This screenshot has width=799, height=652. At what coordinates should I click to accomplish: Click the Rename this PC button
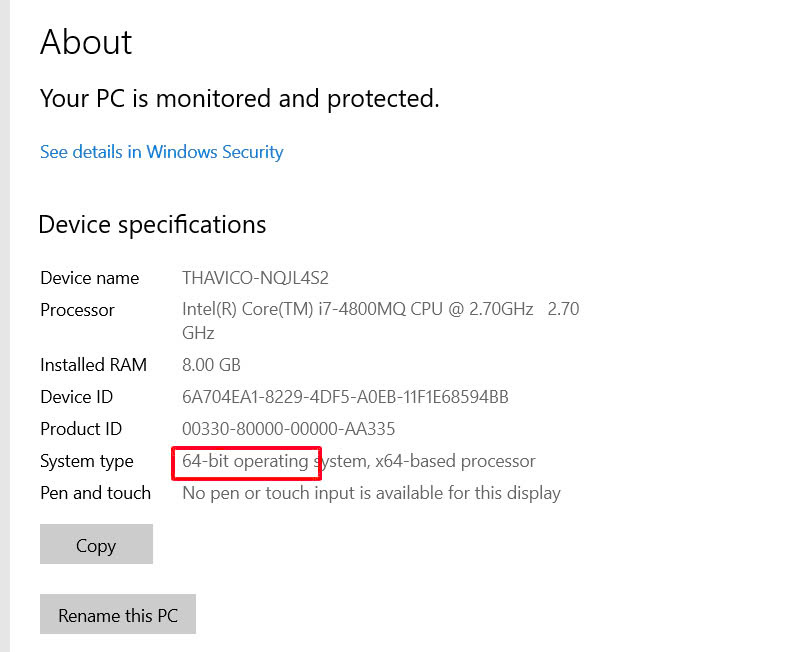point(118,614)
